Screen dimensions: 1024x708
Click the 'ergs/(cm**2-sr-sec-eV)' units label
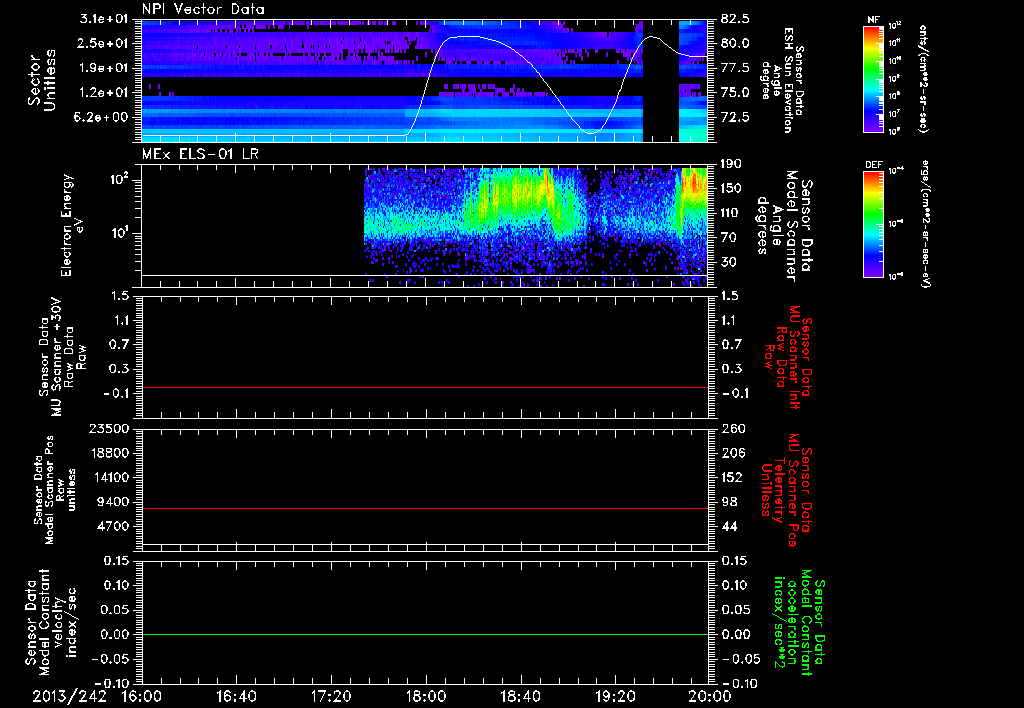click(x=925, y=223)
